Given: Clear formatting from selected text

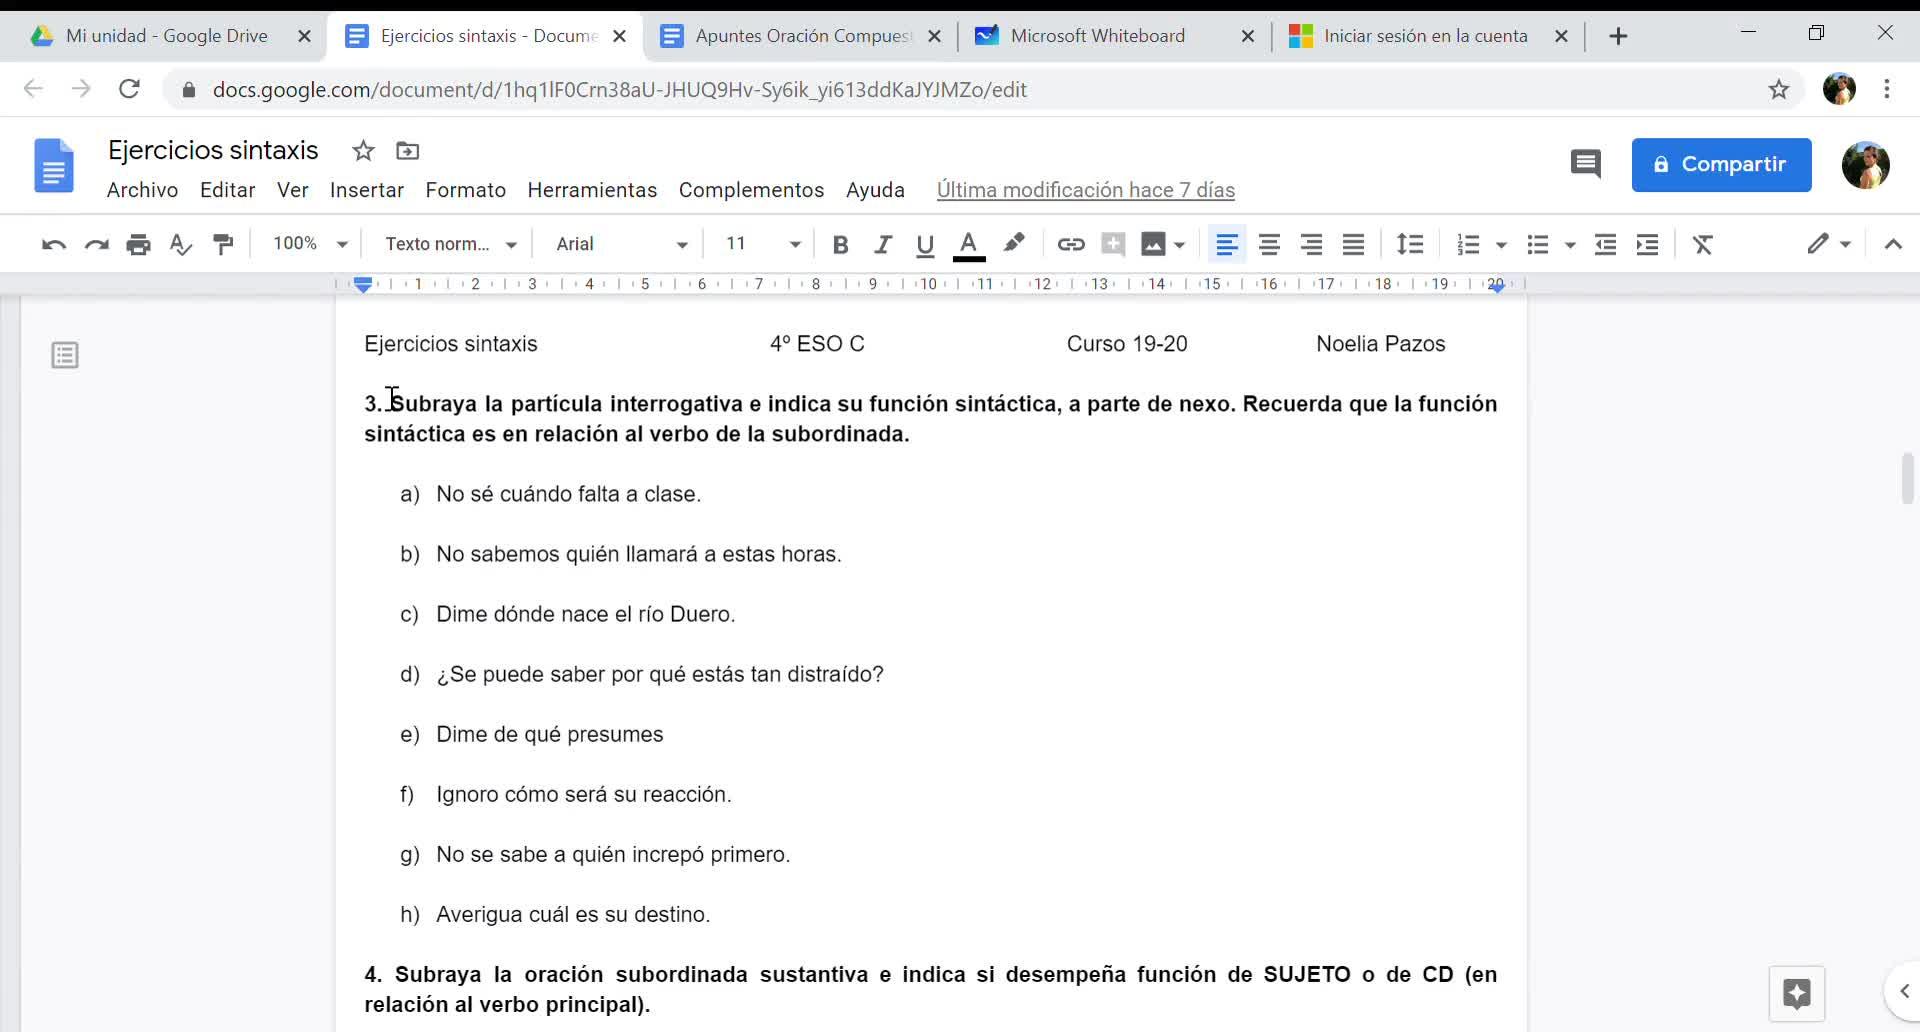Looking at the screenshot, I should coord(1703,244).
